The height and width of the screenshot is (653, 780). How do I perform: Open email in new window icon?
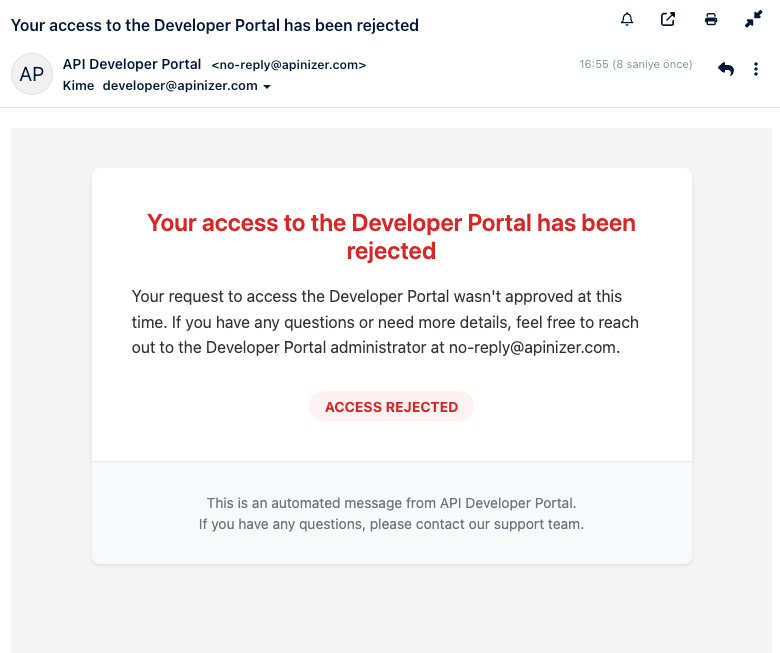668,19
